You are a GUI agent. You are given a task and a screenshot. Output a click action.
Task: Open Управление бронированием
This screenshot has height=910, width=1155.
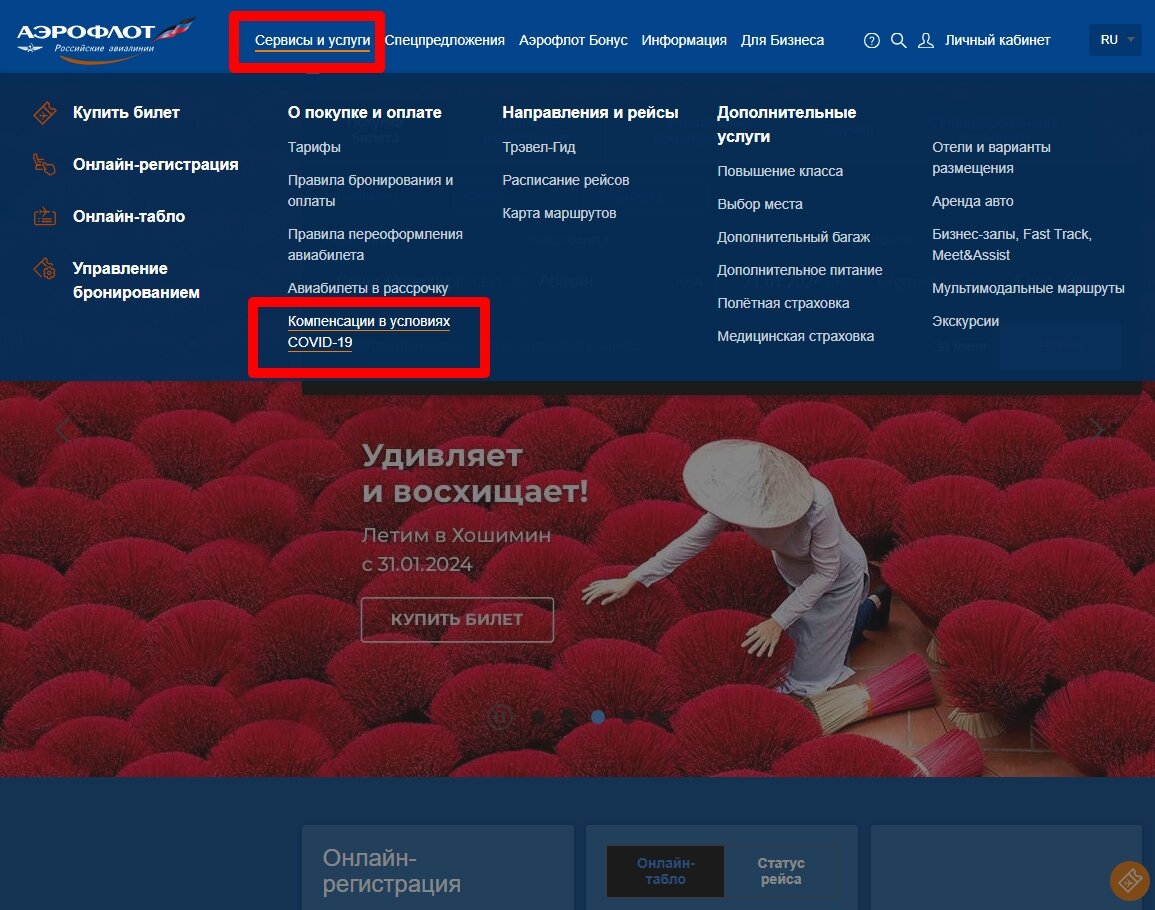136,280
